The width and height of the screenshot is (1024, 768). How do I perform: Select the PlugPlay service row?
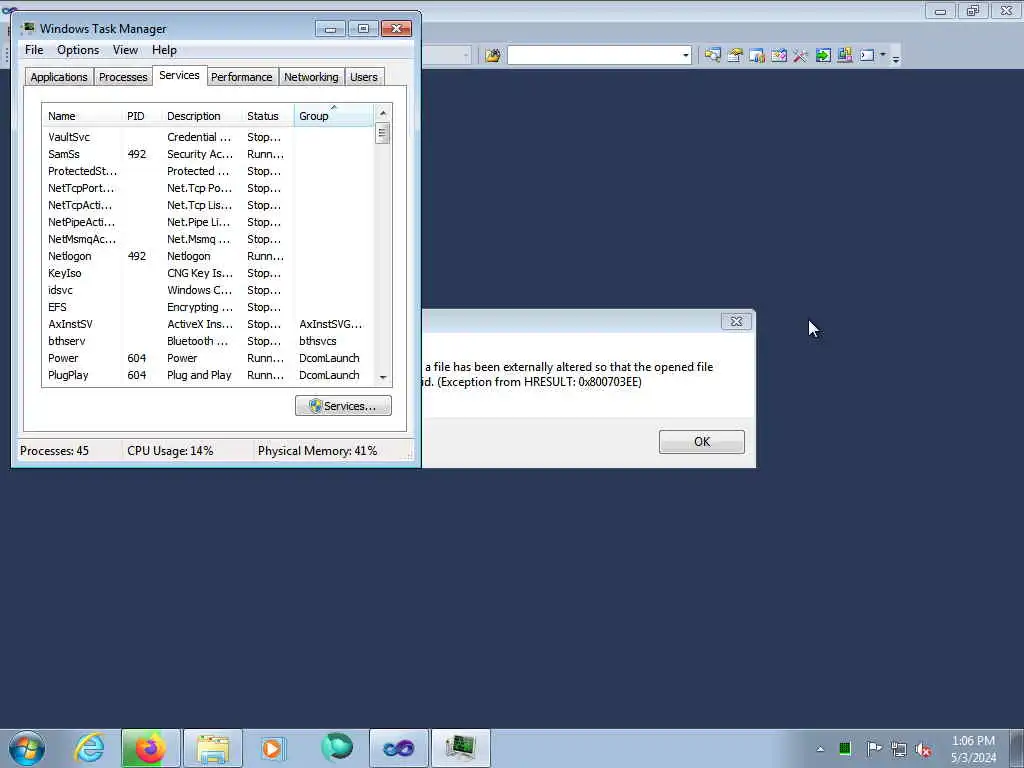click(x=208, y=375)
